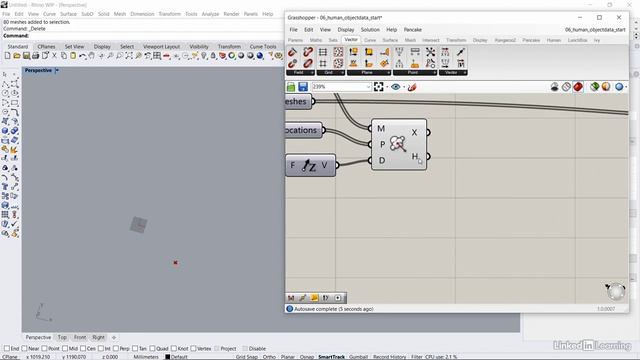Viewport: 640px width, 360px height.
Task: Click the sketch pen icon in Grasshopper toolbar
Action: point(412,87)
